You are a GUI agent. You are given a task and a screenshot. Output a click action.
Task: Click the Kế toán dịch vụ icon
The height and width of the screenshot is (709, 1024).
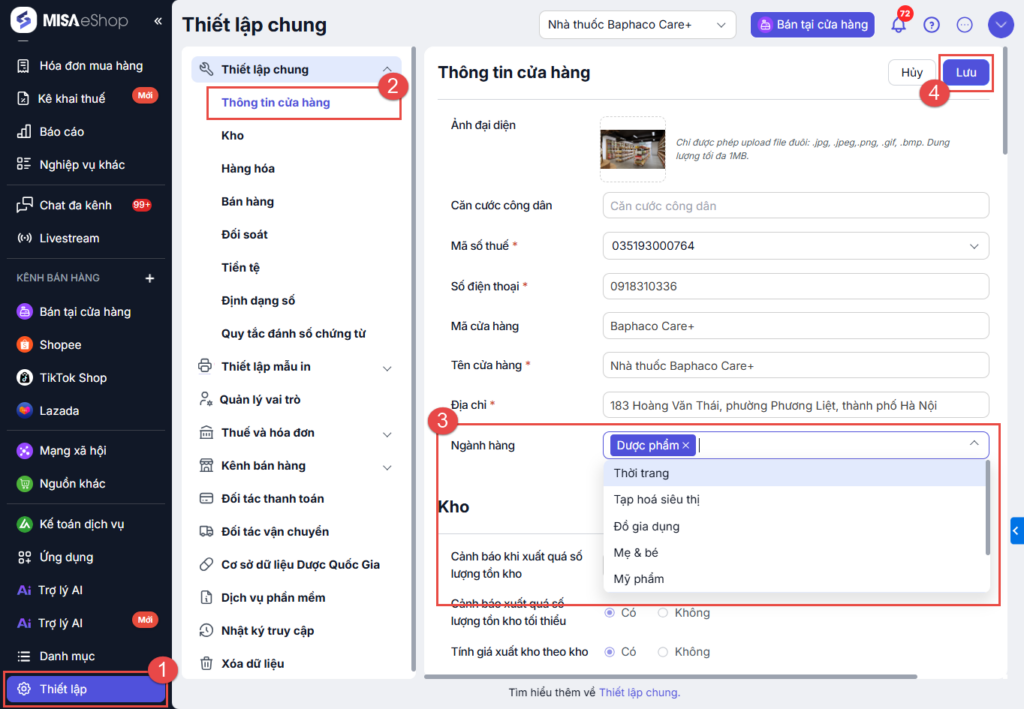(x=24, y=524)
